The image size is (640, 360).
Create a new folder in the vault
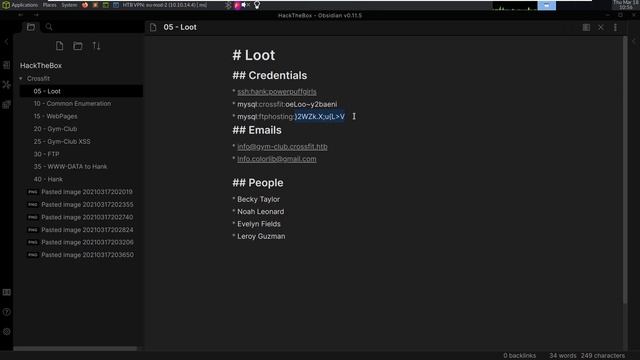pyautogui.click(x=78, y=46)
